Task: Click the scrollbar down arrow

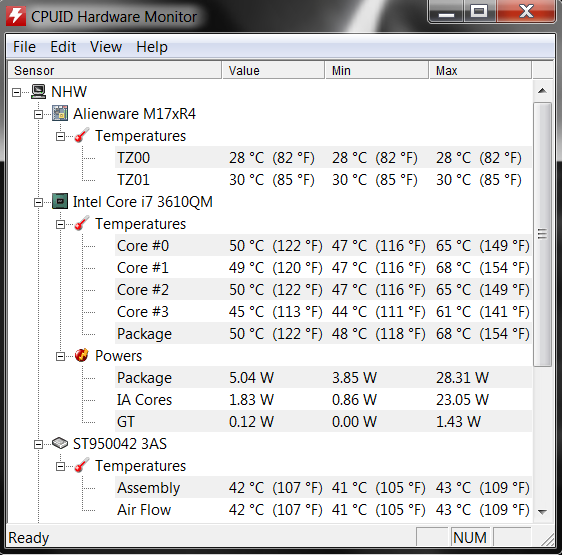Action: [x=542, y=512]
